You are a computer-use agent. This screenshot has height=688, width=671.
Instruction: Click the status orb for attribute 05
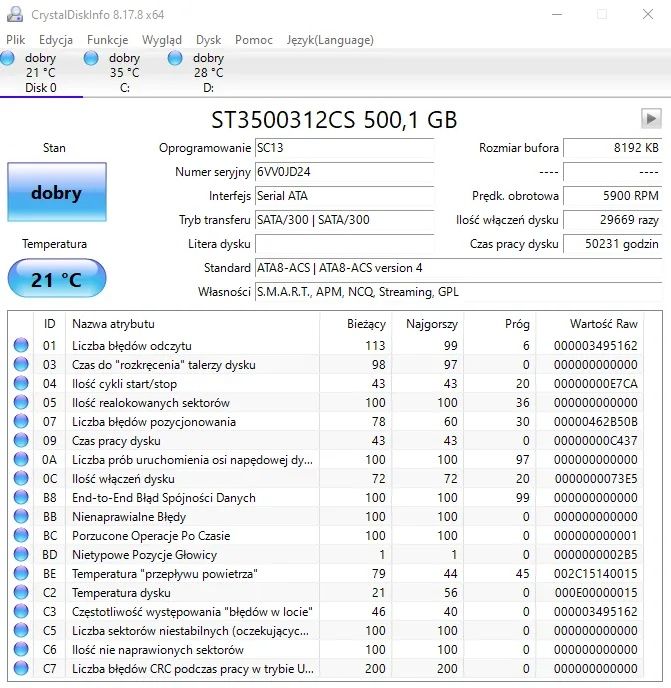(21, 402)
